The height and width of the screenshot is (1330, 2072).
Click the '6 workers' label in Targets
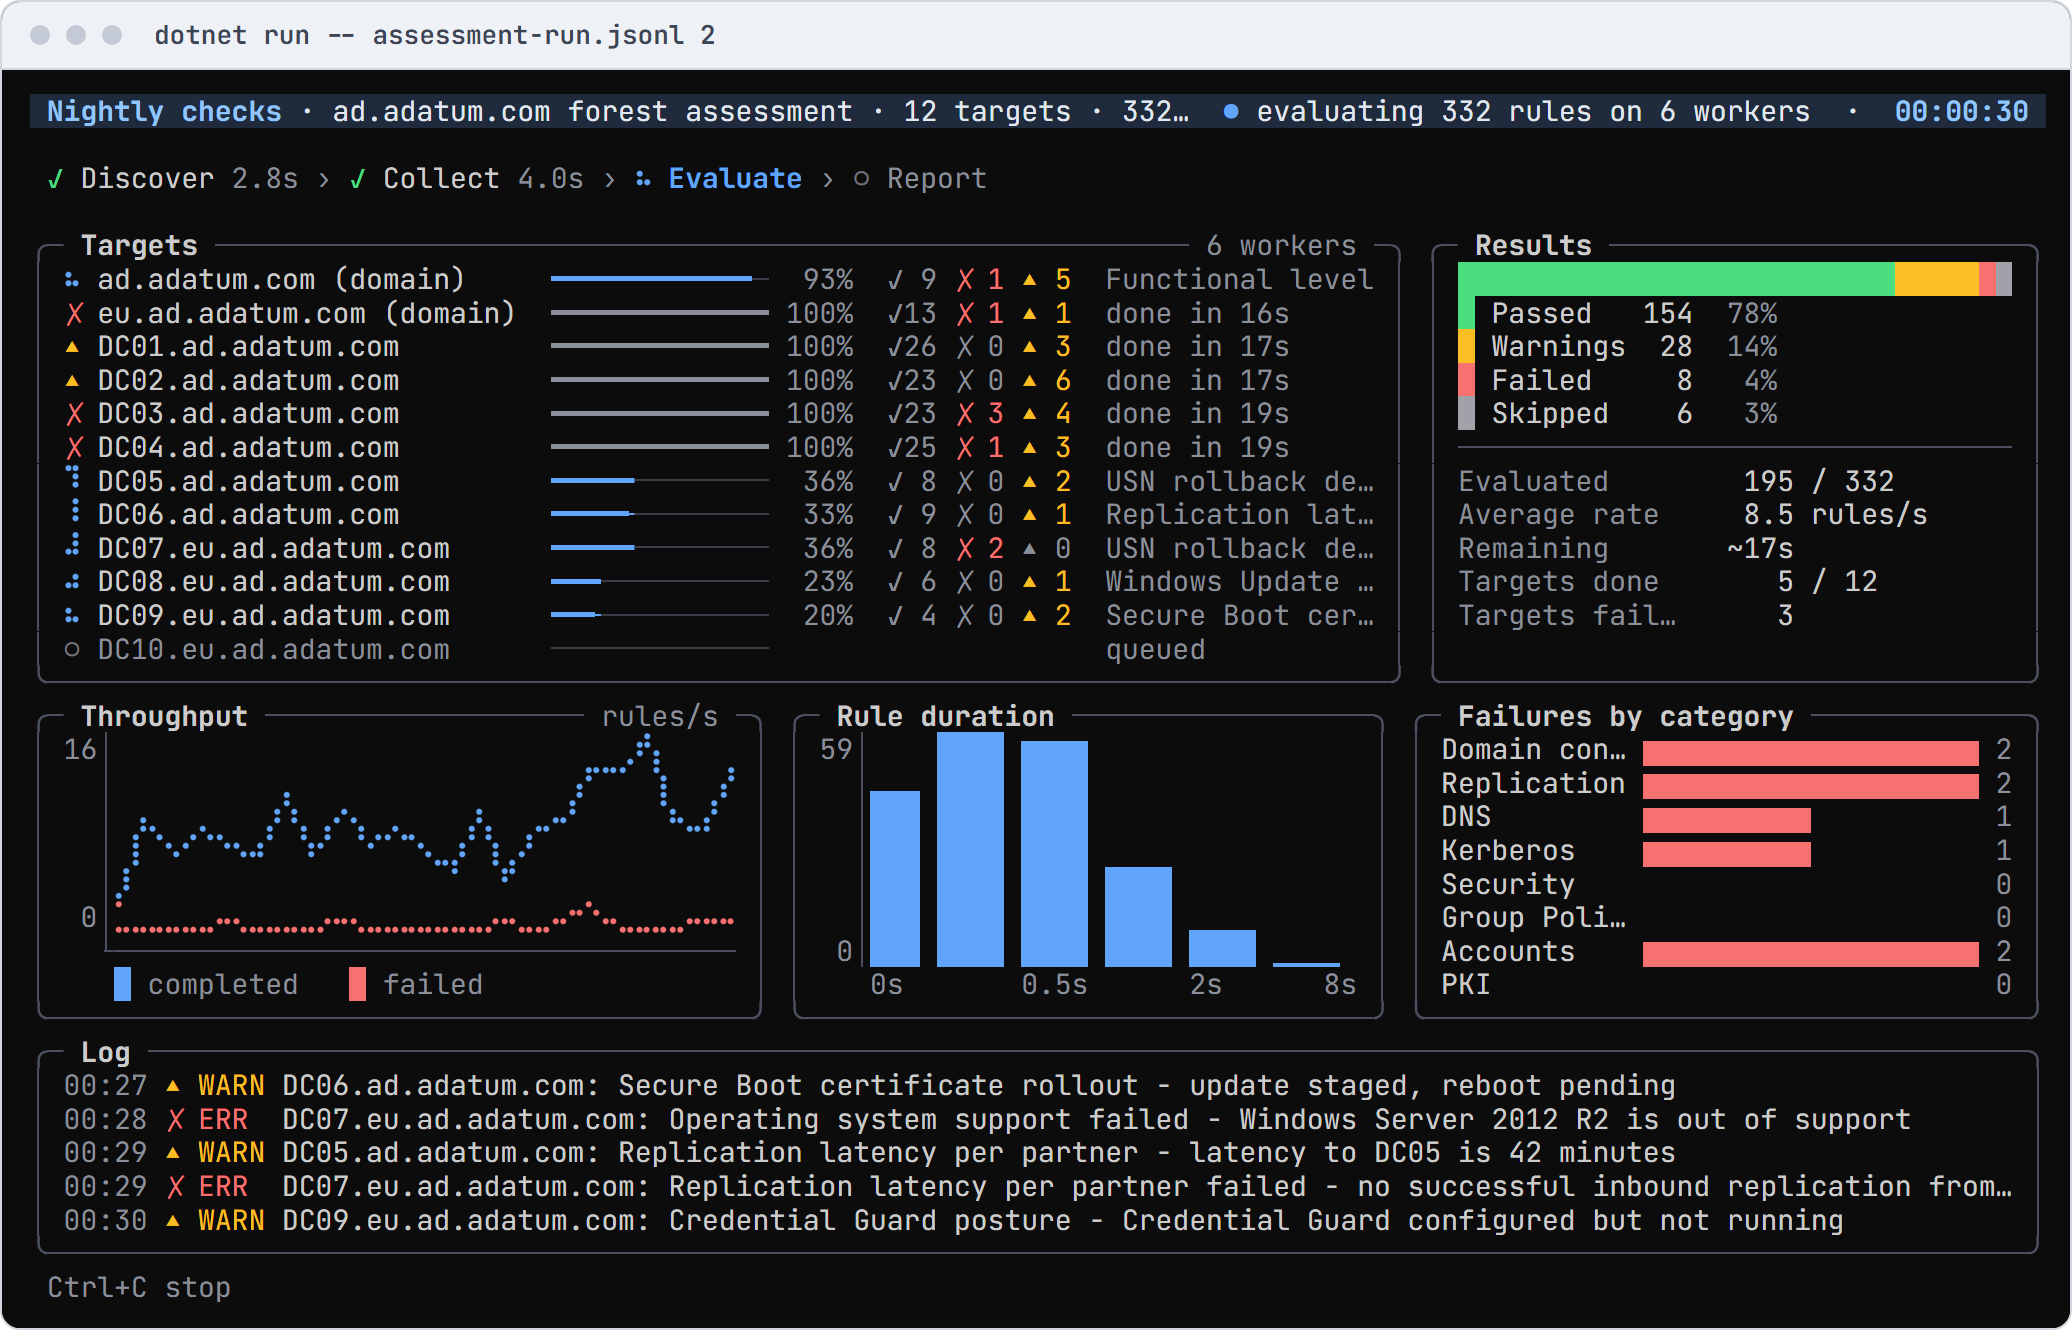(x=1281, y=246)
